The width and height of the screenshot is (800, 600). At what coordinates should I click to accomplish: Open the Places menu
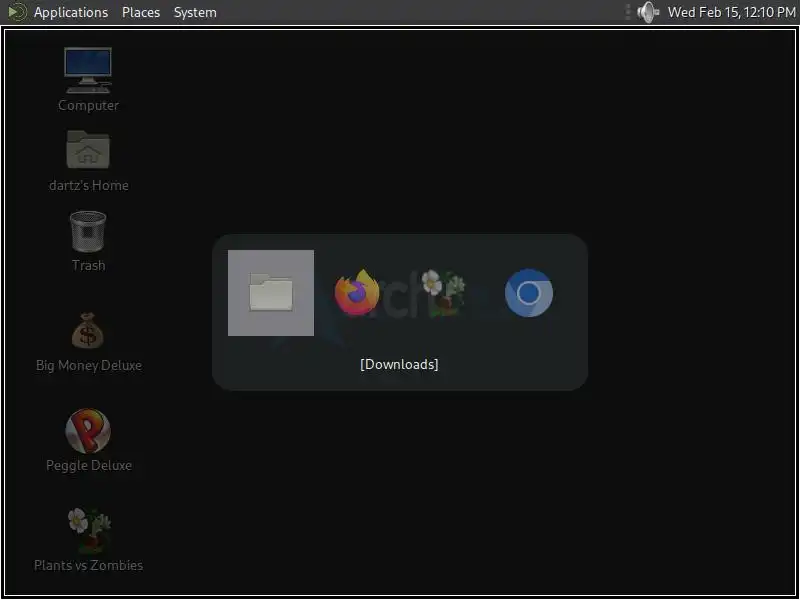click(141, 12)
